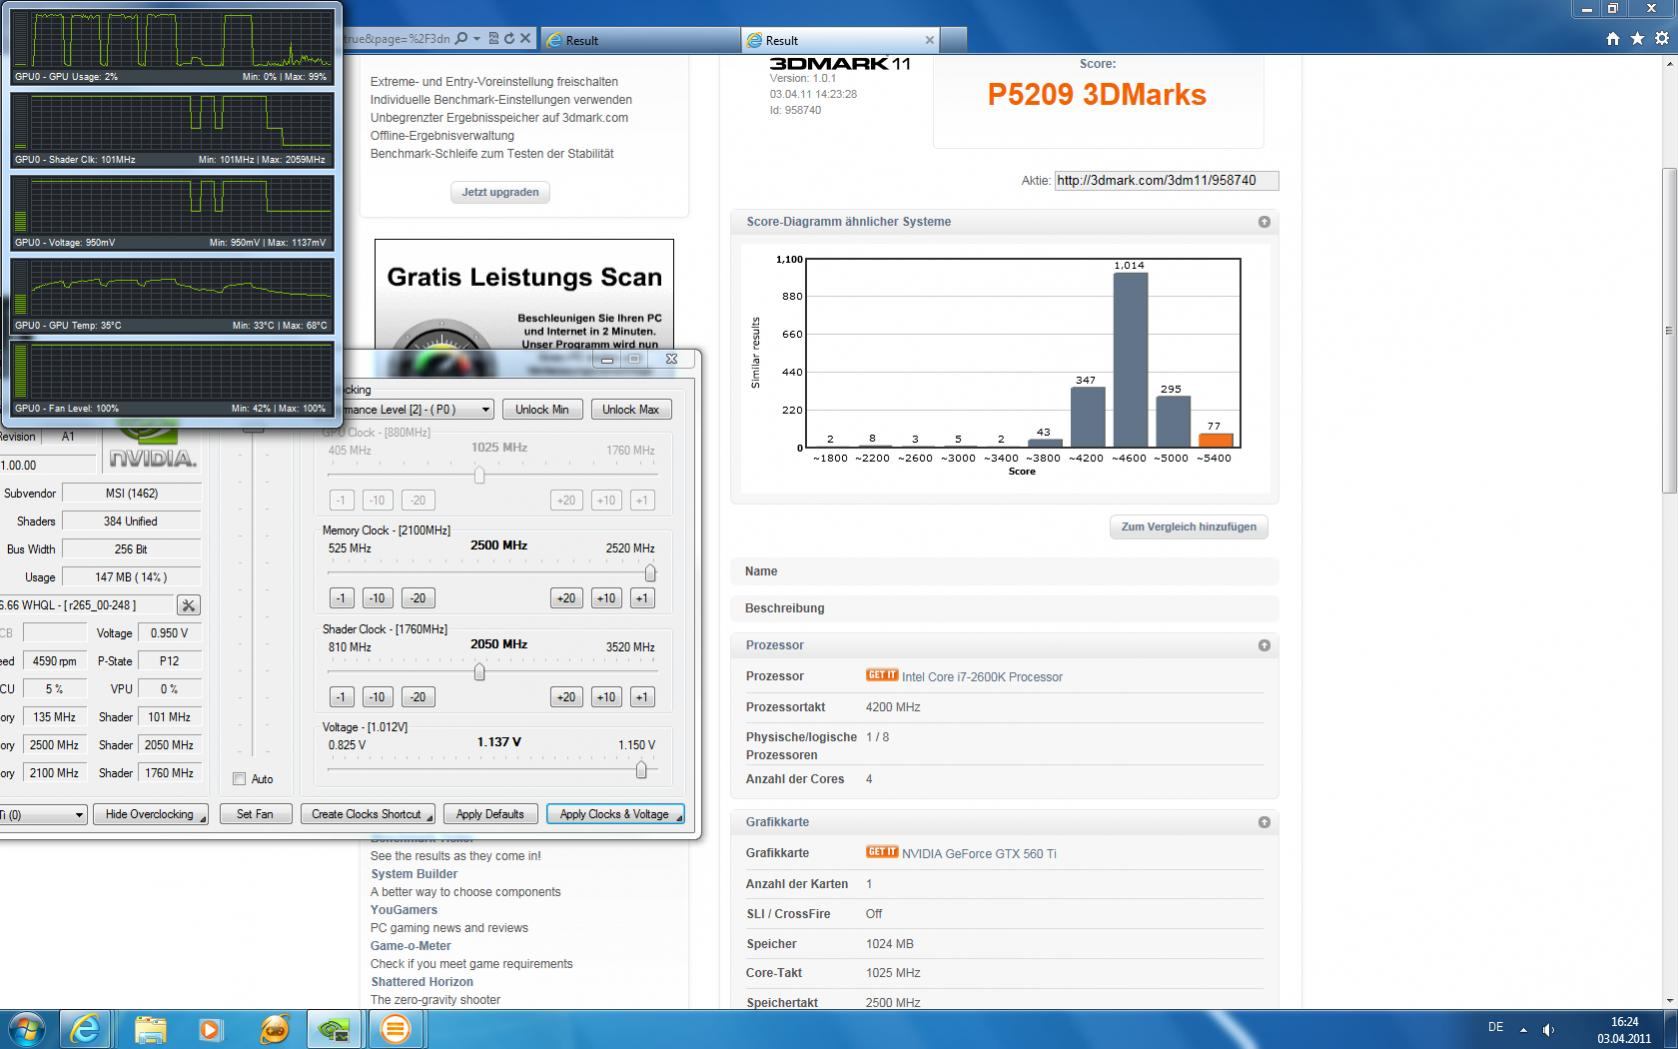Click +1 under Memory Clock
The width and height of the screenshot is (1678, 1049).
[x=642, y=598]
